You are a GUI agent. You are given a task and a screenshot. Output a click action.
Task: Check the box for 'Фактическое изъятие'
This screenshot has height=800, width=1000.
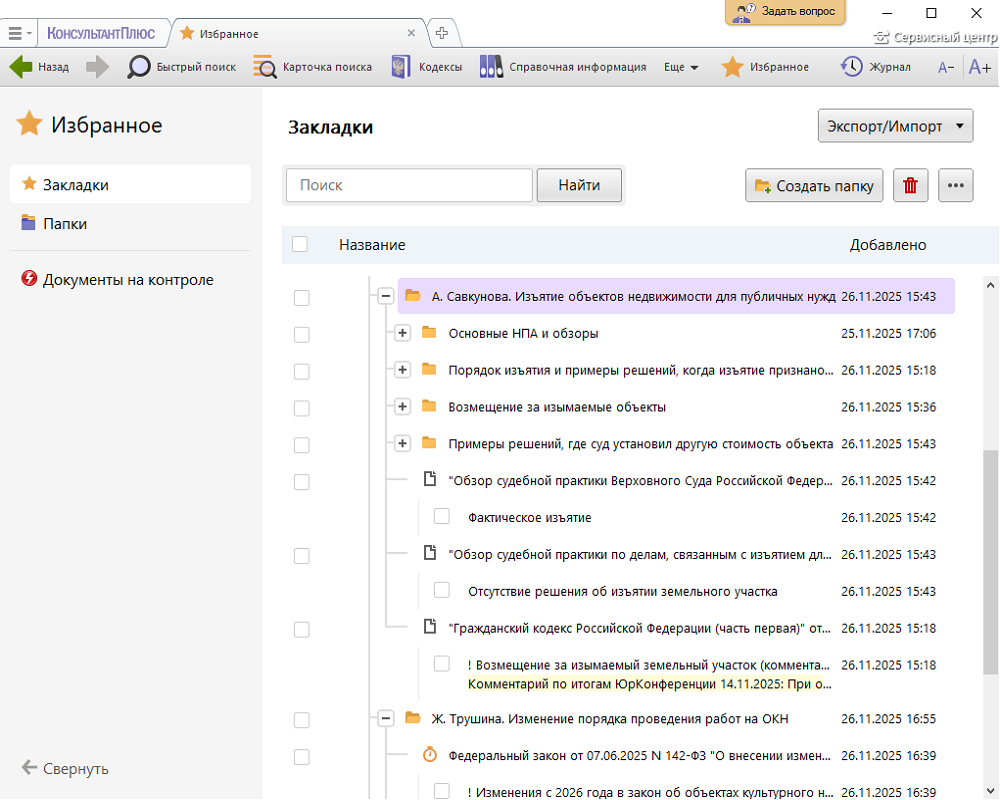[x=442, y=517]
